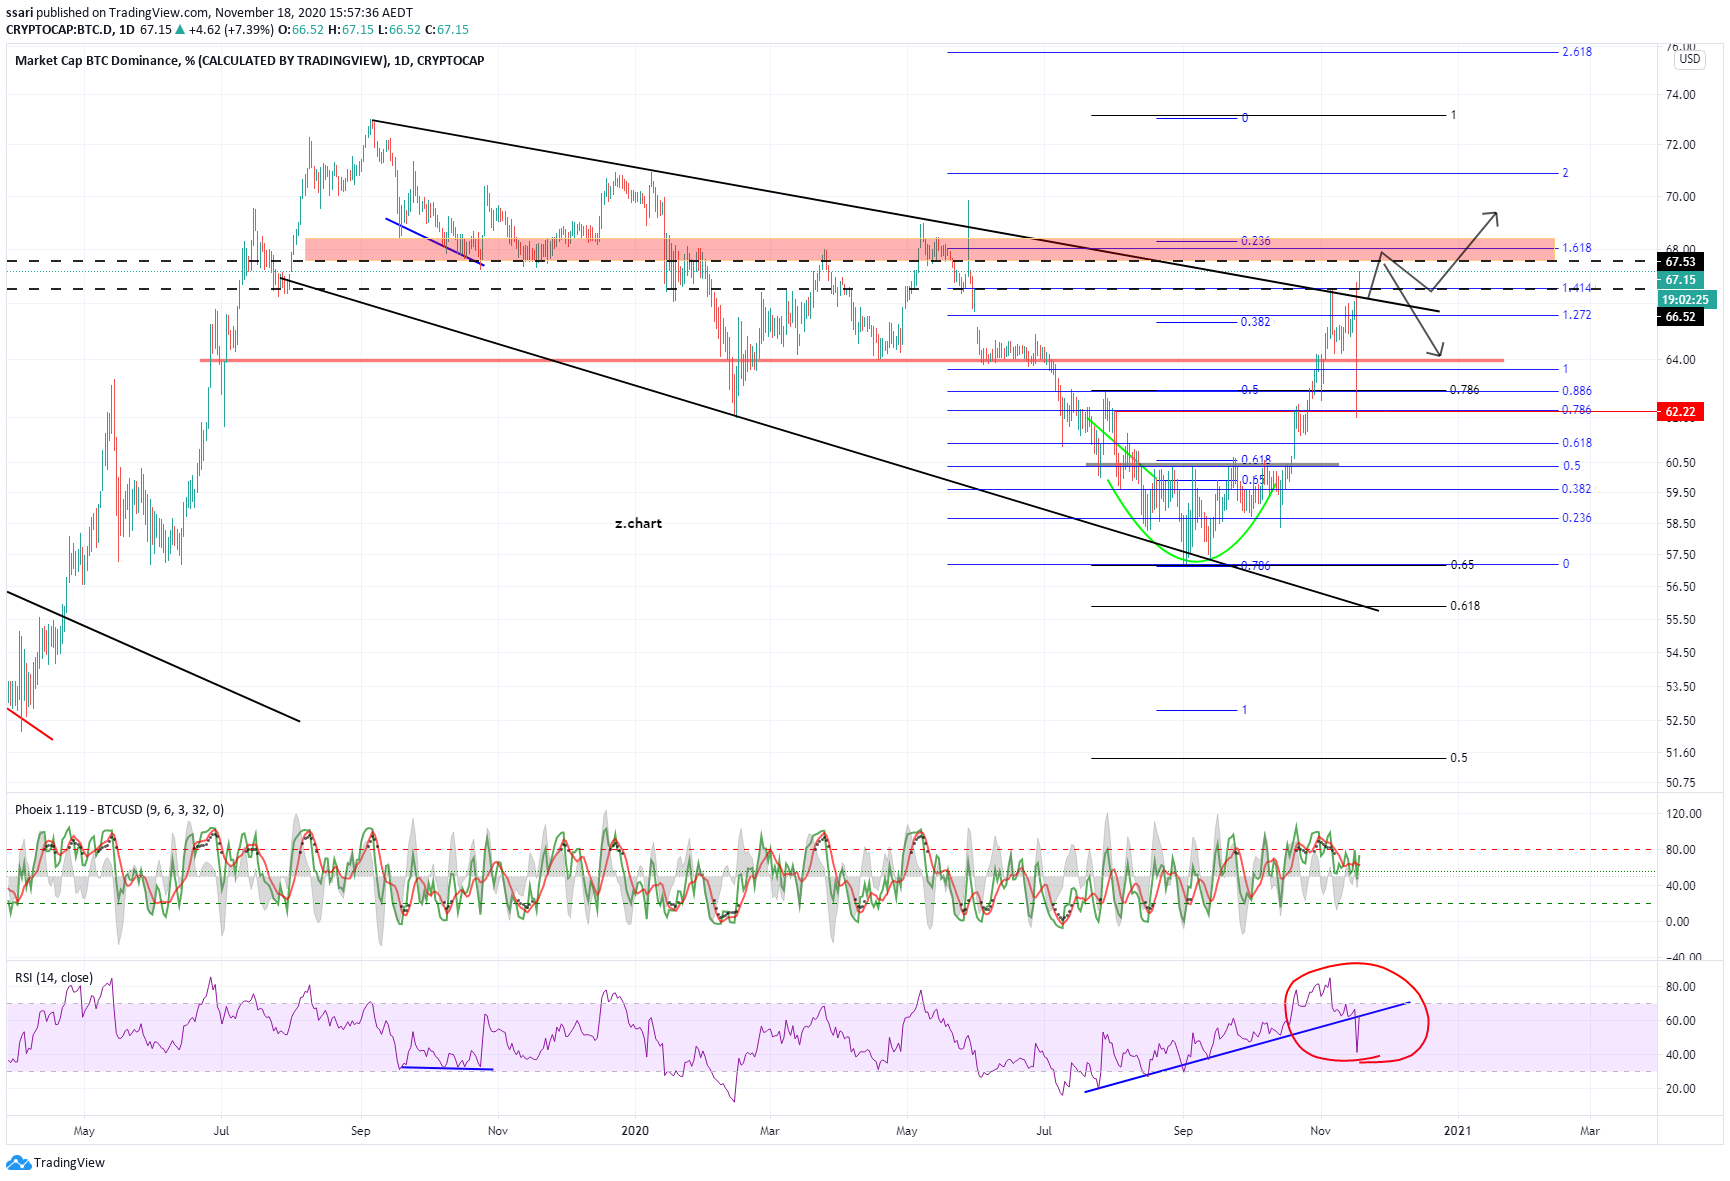Click the 70.00 price axis label

tap(1681, 197)
